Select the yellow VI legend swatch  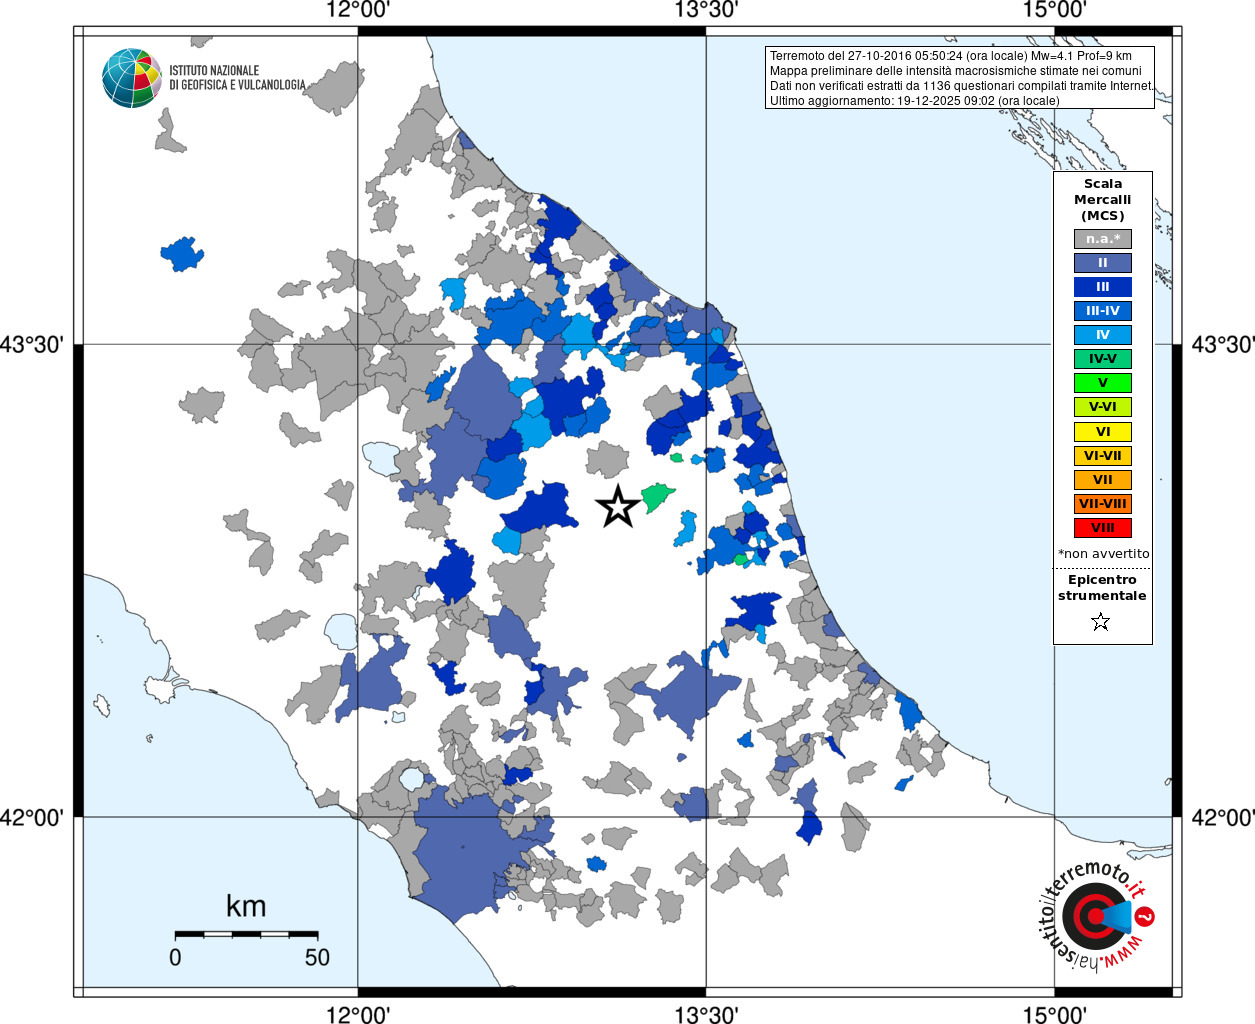click(1102, 432)
